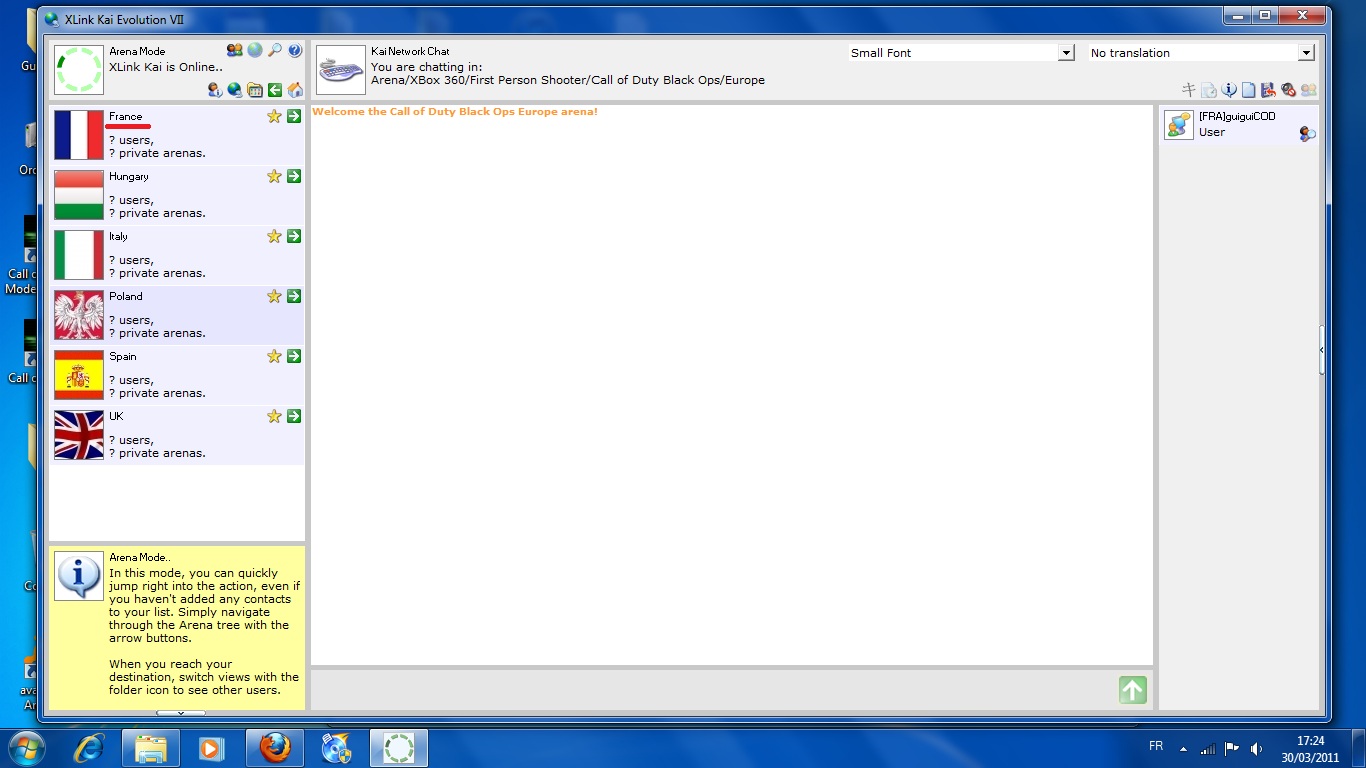Image resolution: width=1366 pixels, height=768 pixels.
Task: Switch views with the folder icon
Action: [x=255, y=90]
